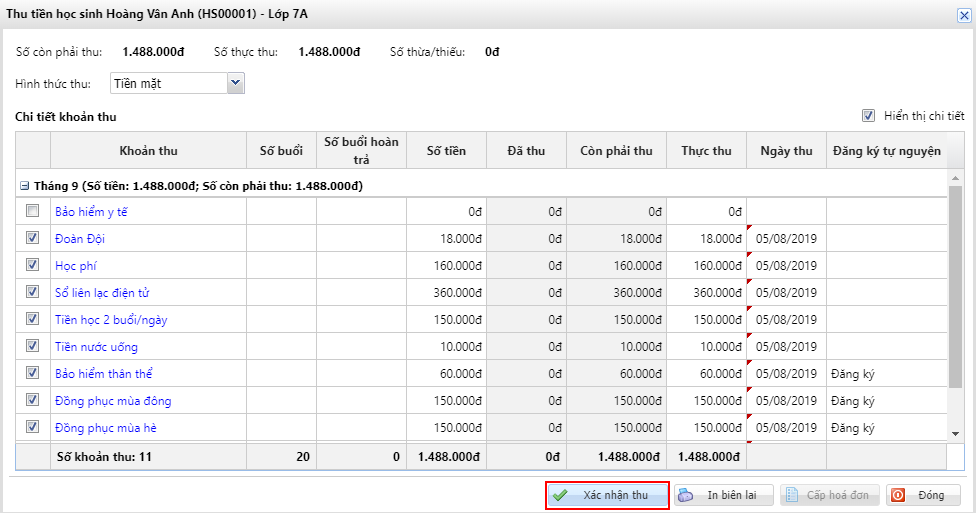Click the green checkmark icon on Xác nhận thu
The image size is (976, 513).
[x=560, y=496]
